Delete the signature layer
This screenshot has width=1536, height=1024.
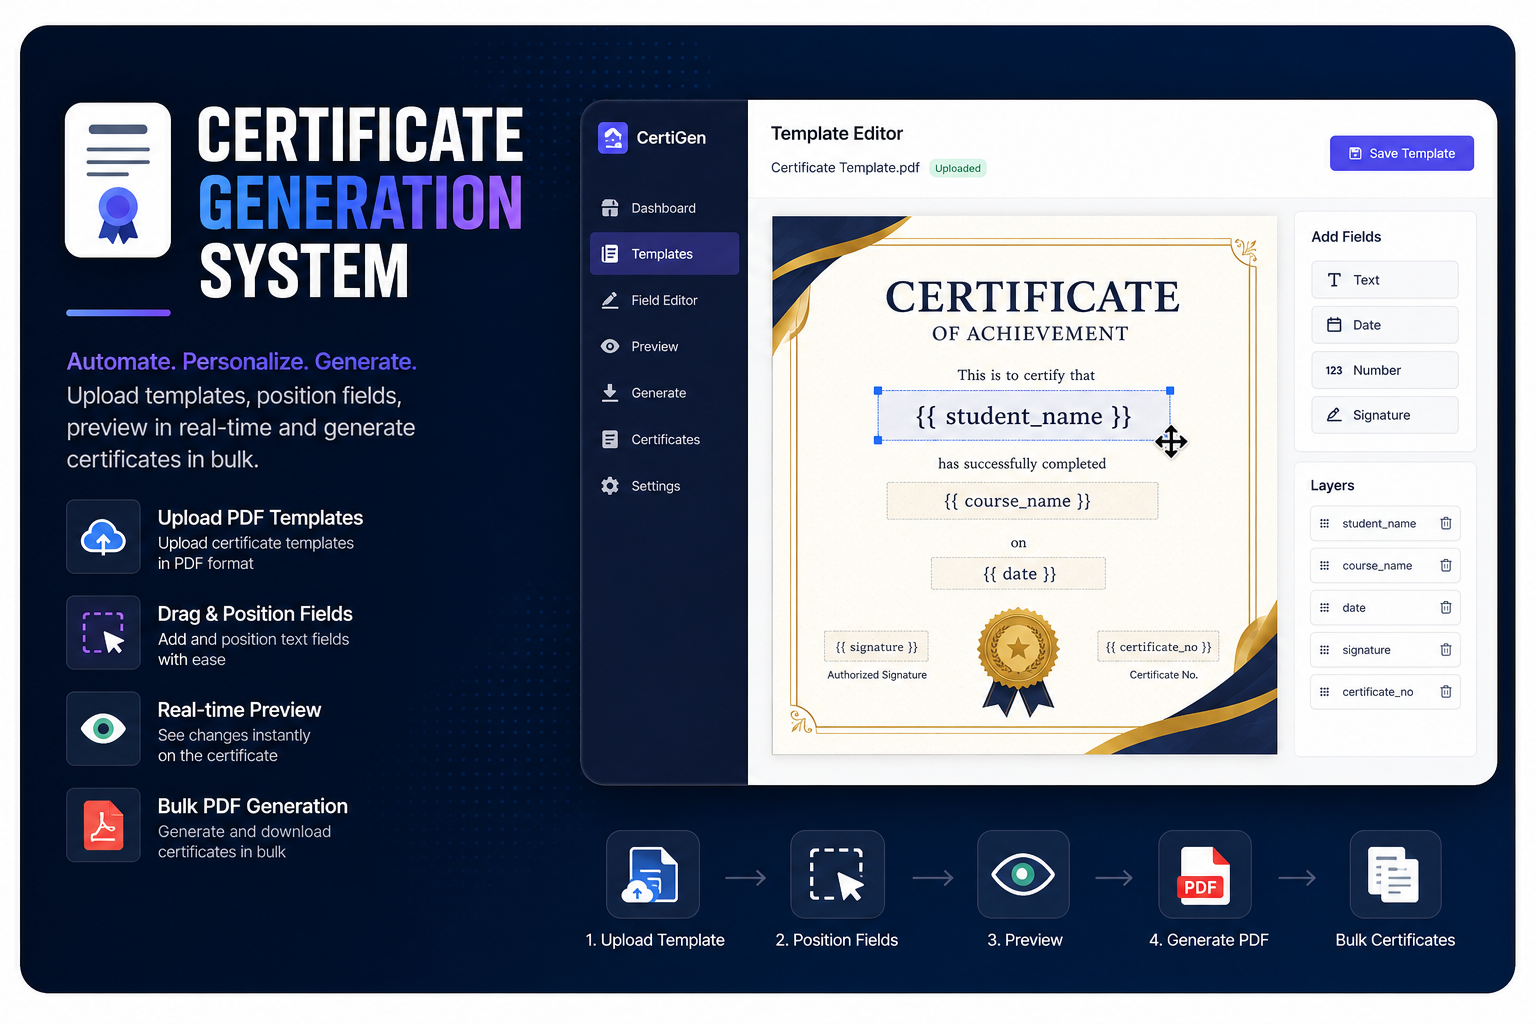[x=1445, y=649]
